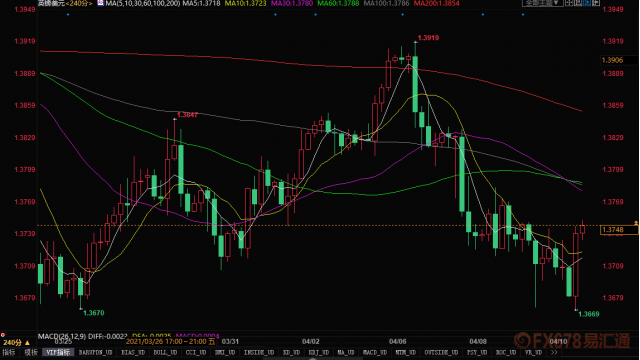This screenshot has width=640, height=360.
Task: Switch to the 指标 tab
Action: pos(9,352)
